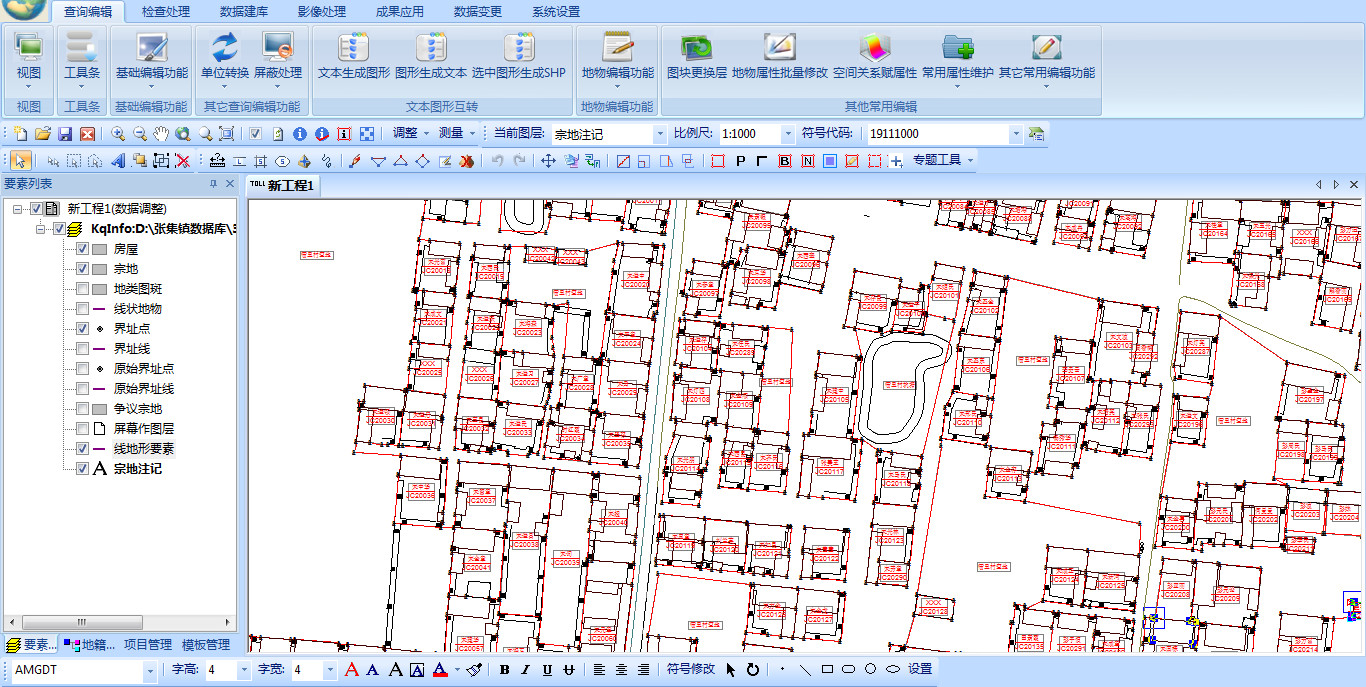
Task: Open the 调整 dropdown menu
Action: pos(411,133)
